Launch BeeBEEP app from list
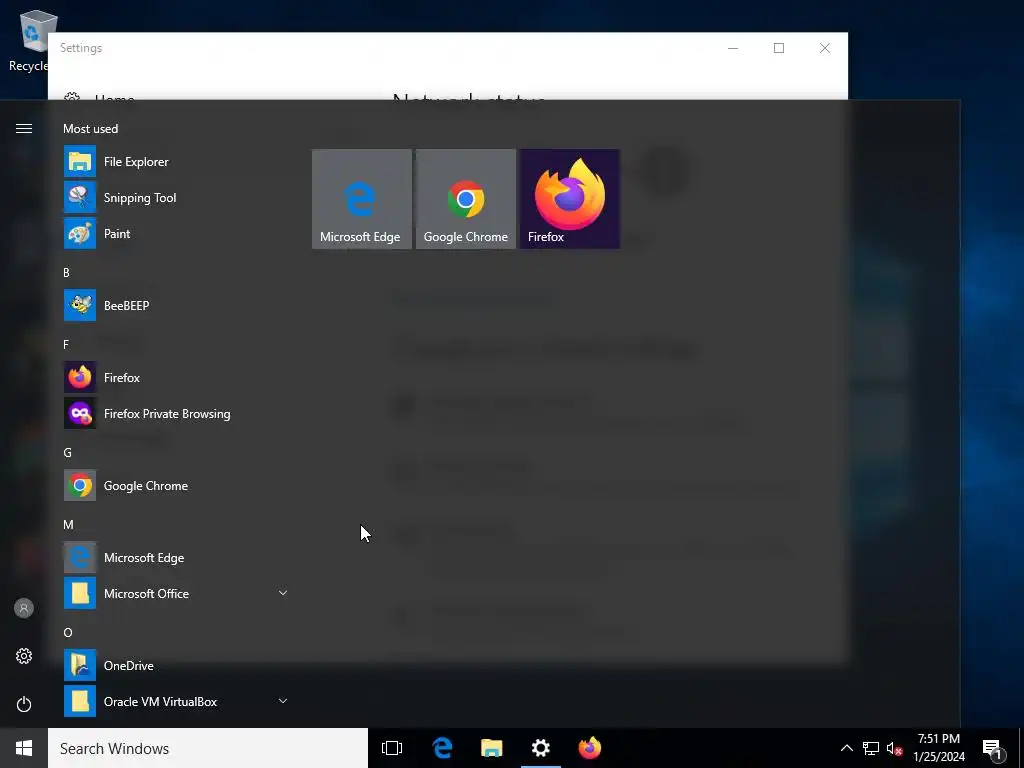This screenshot has width=1024, height=768. click(176, 305)
